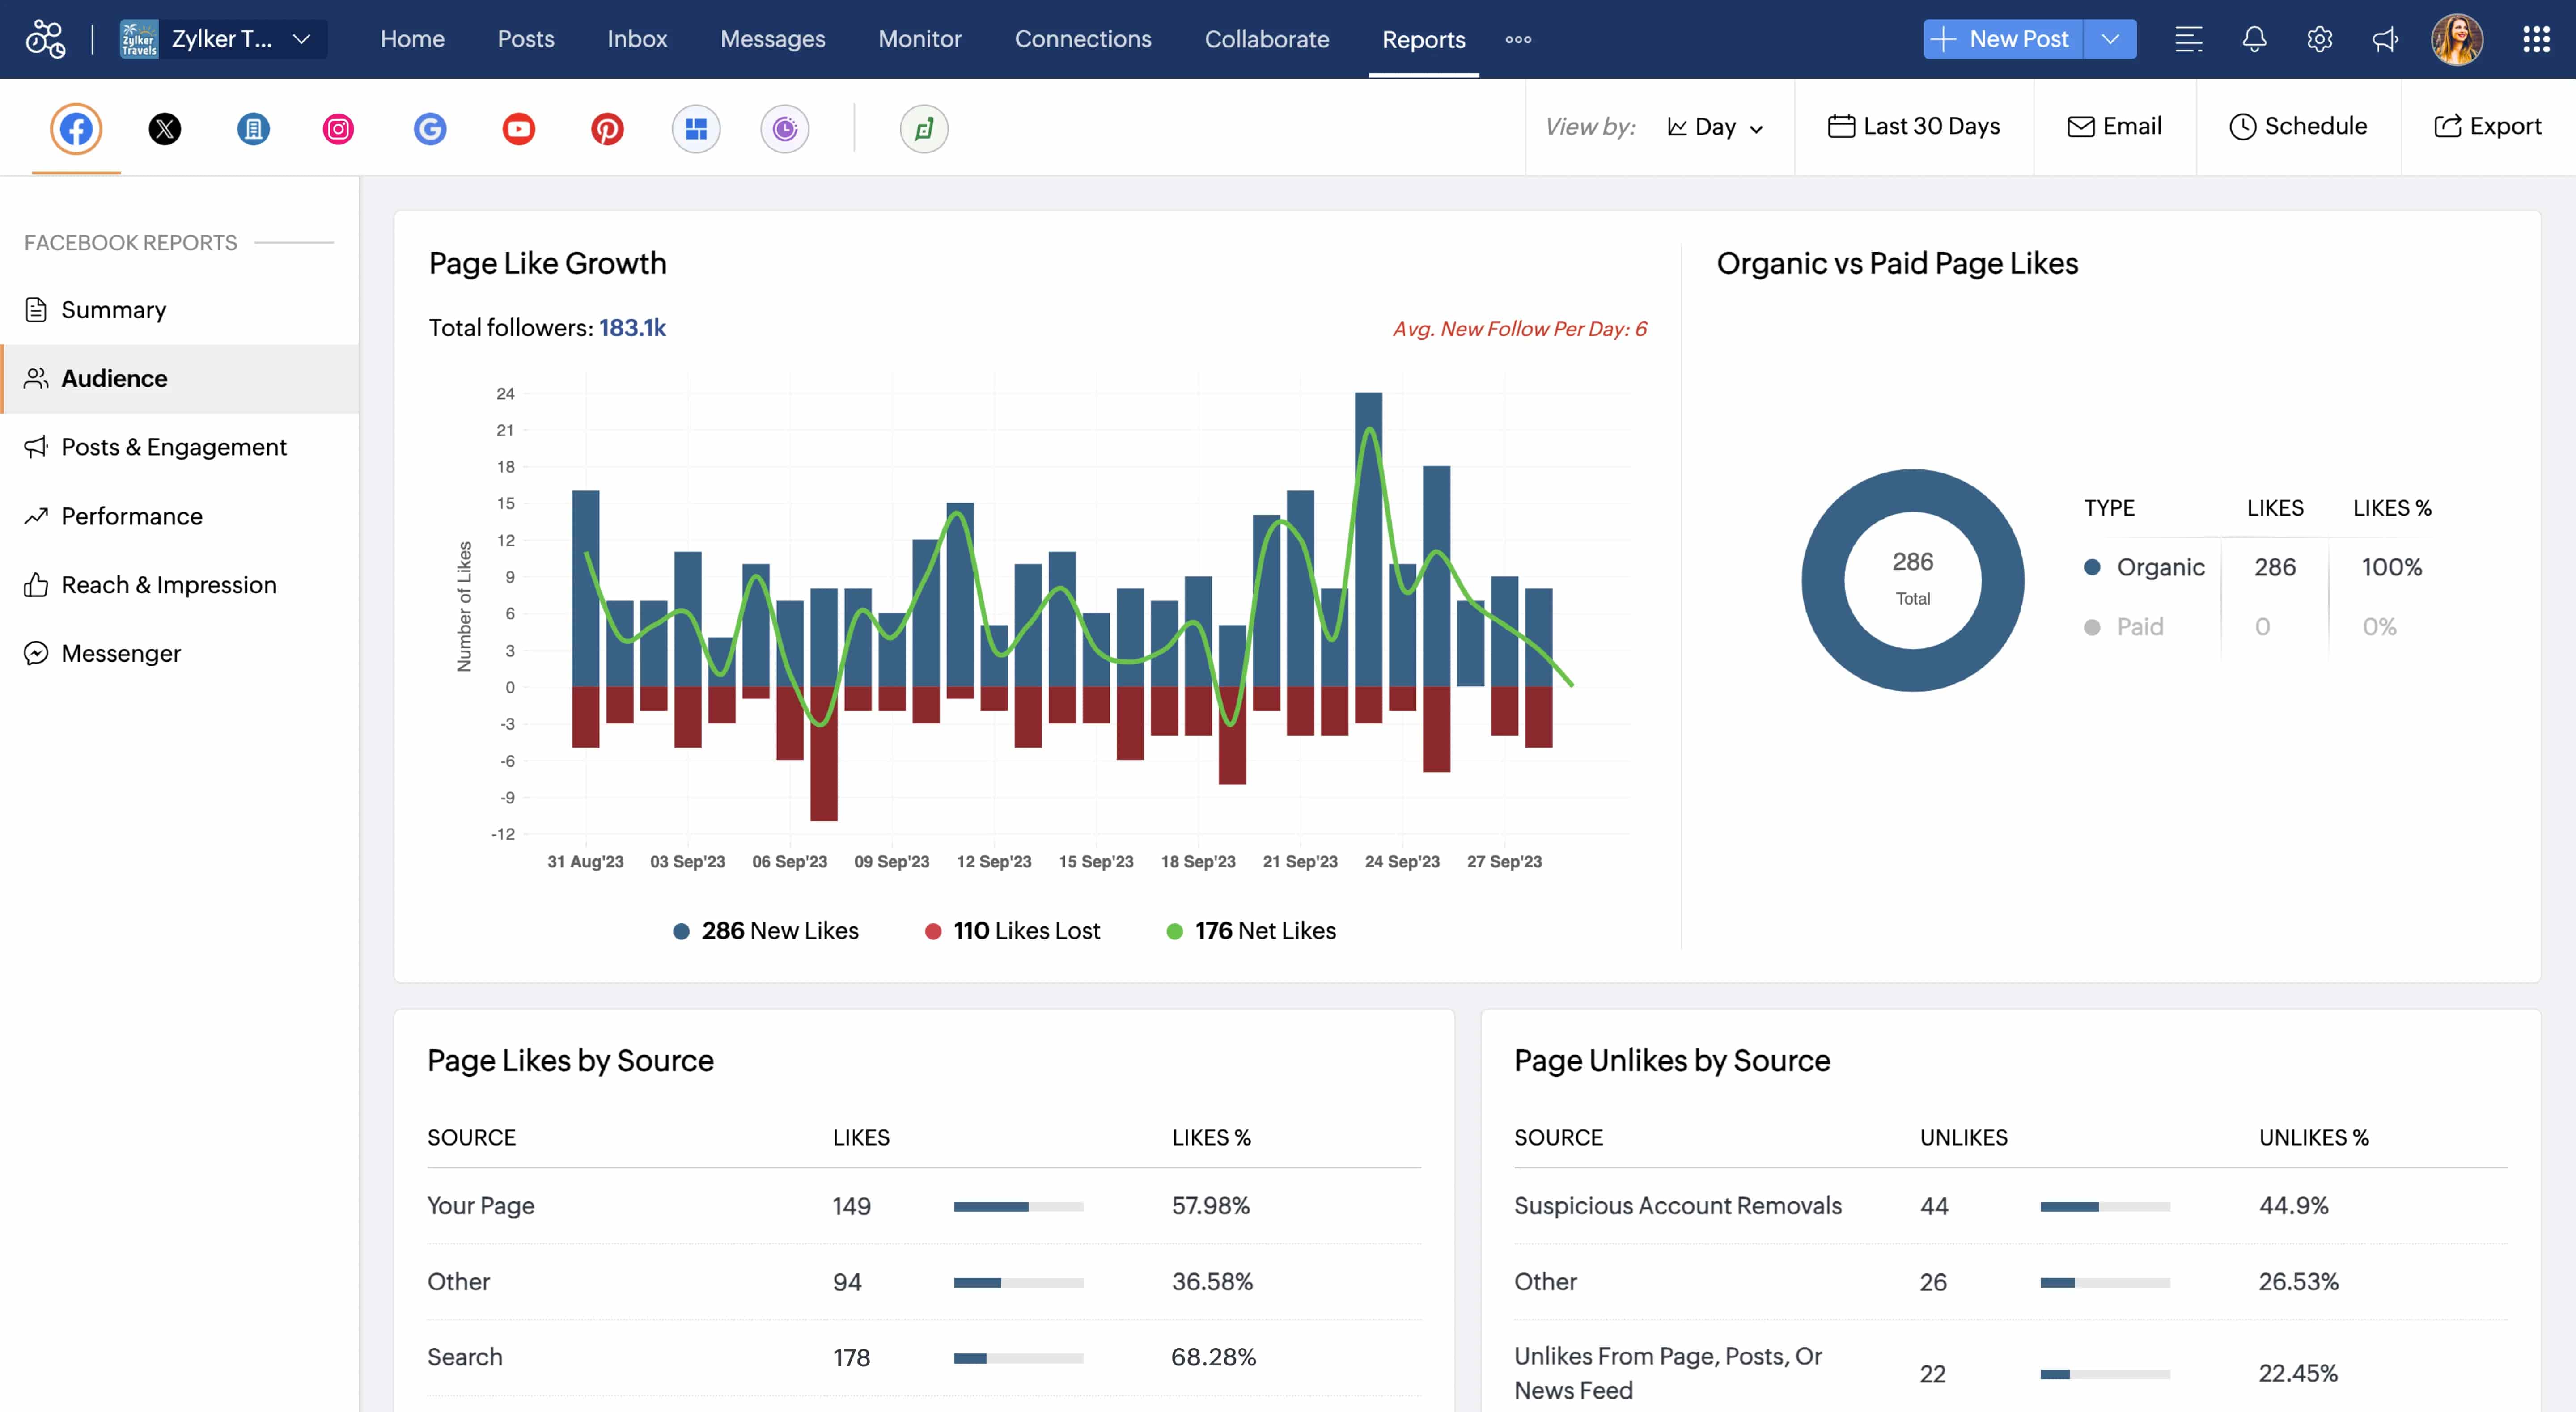Select the YouTube channel icon
This screenshot has height=1412, width=2576.
(518, 128)
